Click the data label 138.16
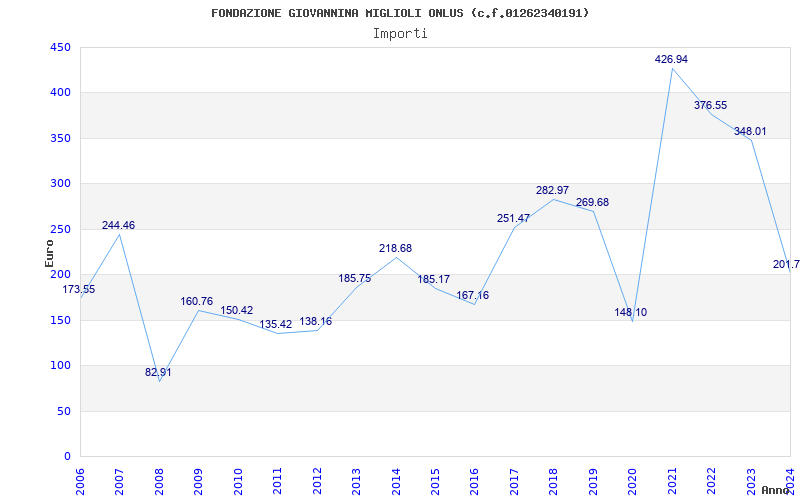The width and height of the screenshot is (800, 500). [315, 322]
